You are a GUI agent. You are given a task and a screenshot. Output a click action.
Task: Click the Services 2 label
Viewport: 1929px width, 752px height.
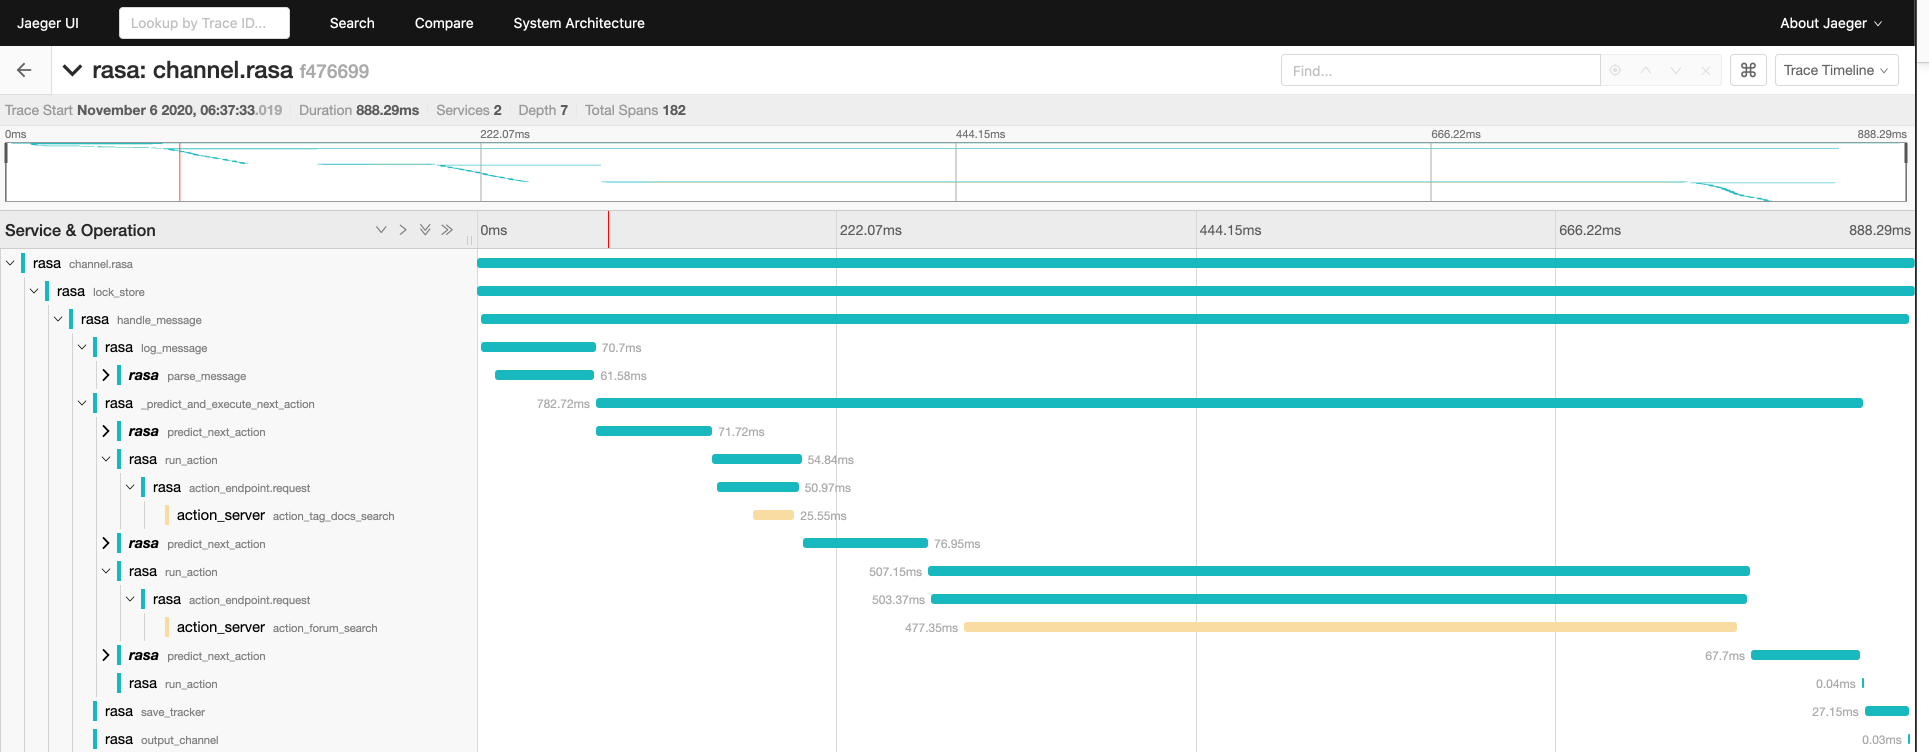pyautogui.click(x=469, y=110)
